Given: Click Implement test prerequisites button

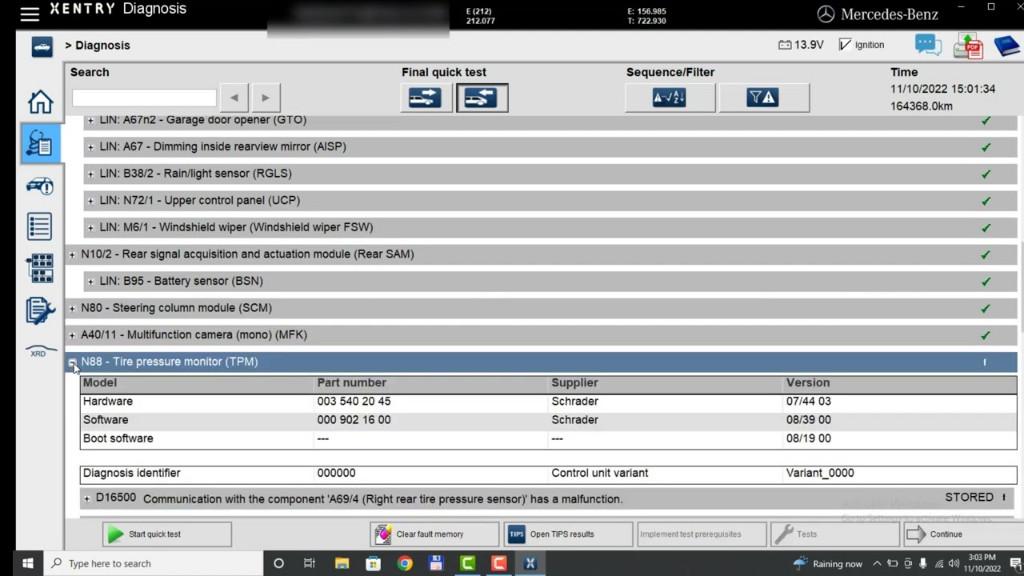Looking at the screenshot, I should tap(702, 534).
